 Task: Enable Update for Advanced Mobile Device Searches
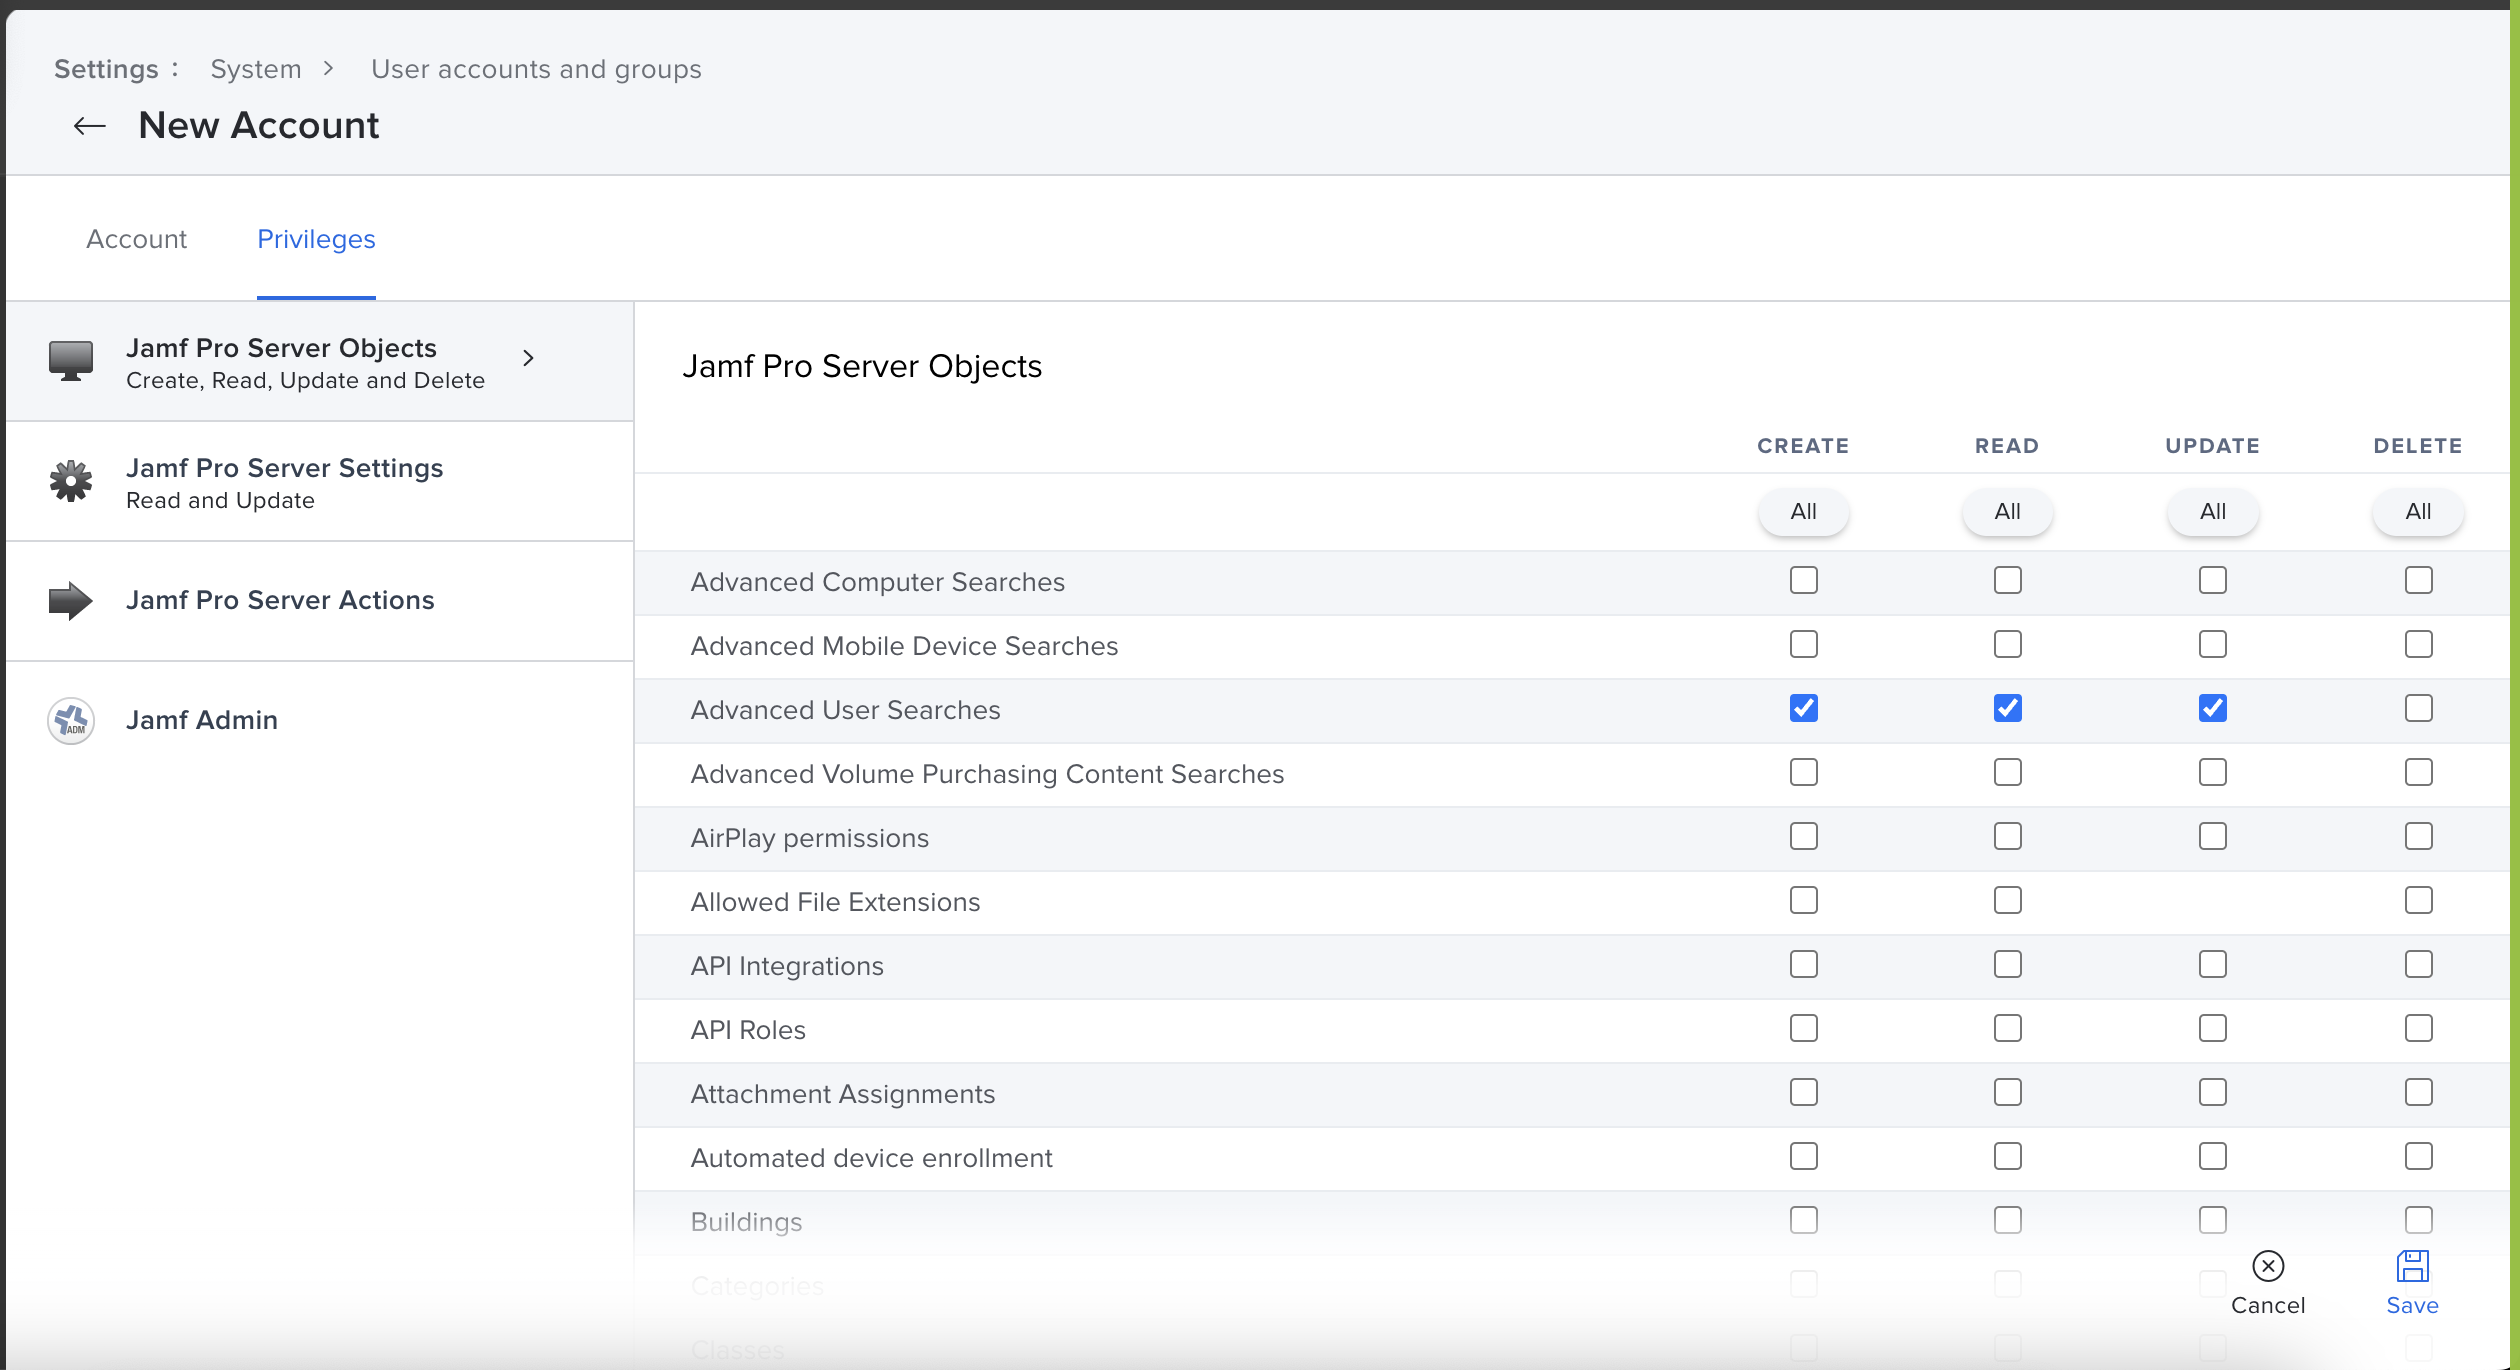(x=2213, y=644)
